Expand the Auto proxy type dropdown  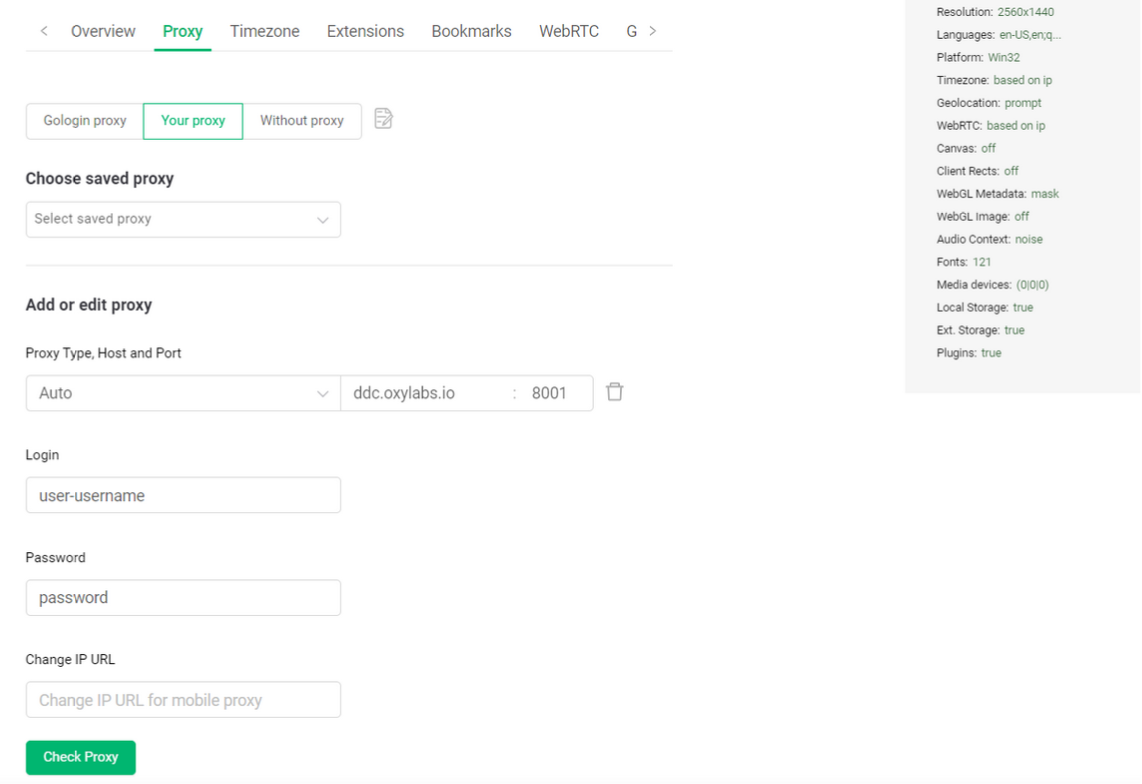click(183, 393)
